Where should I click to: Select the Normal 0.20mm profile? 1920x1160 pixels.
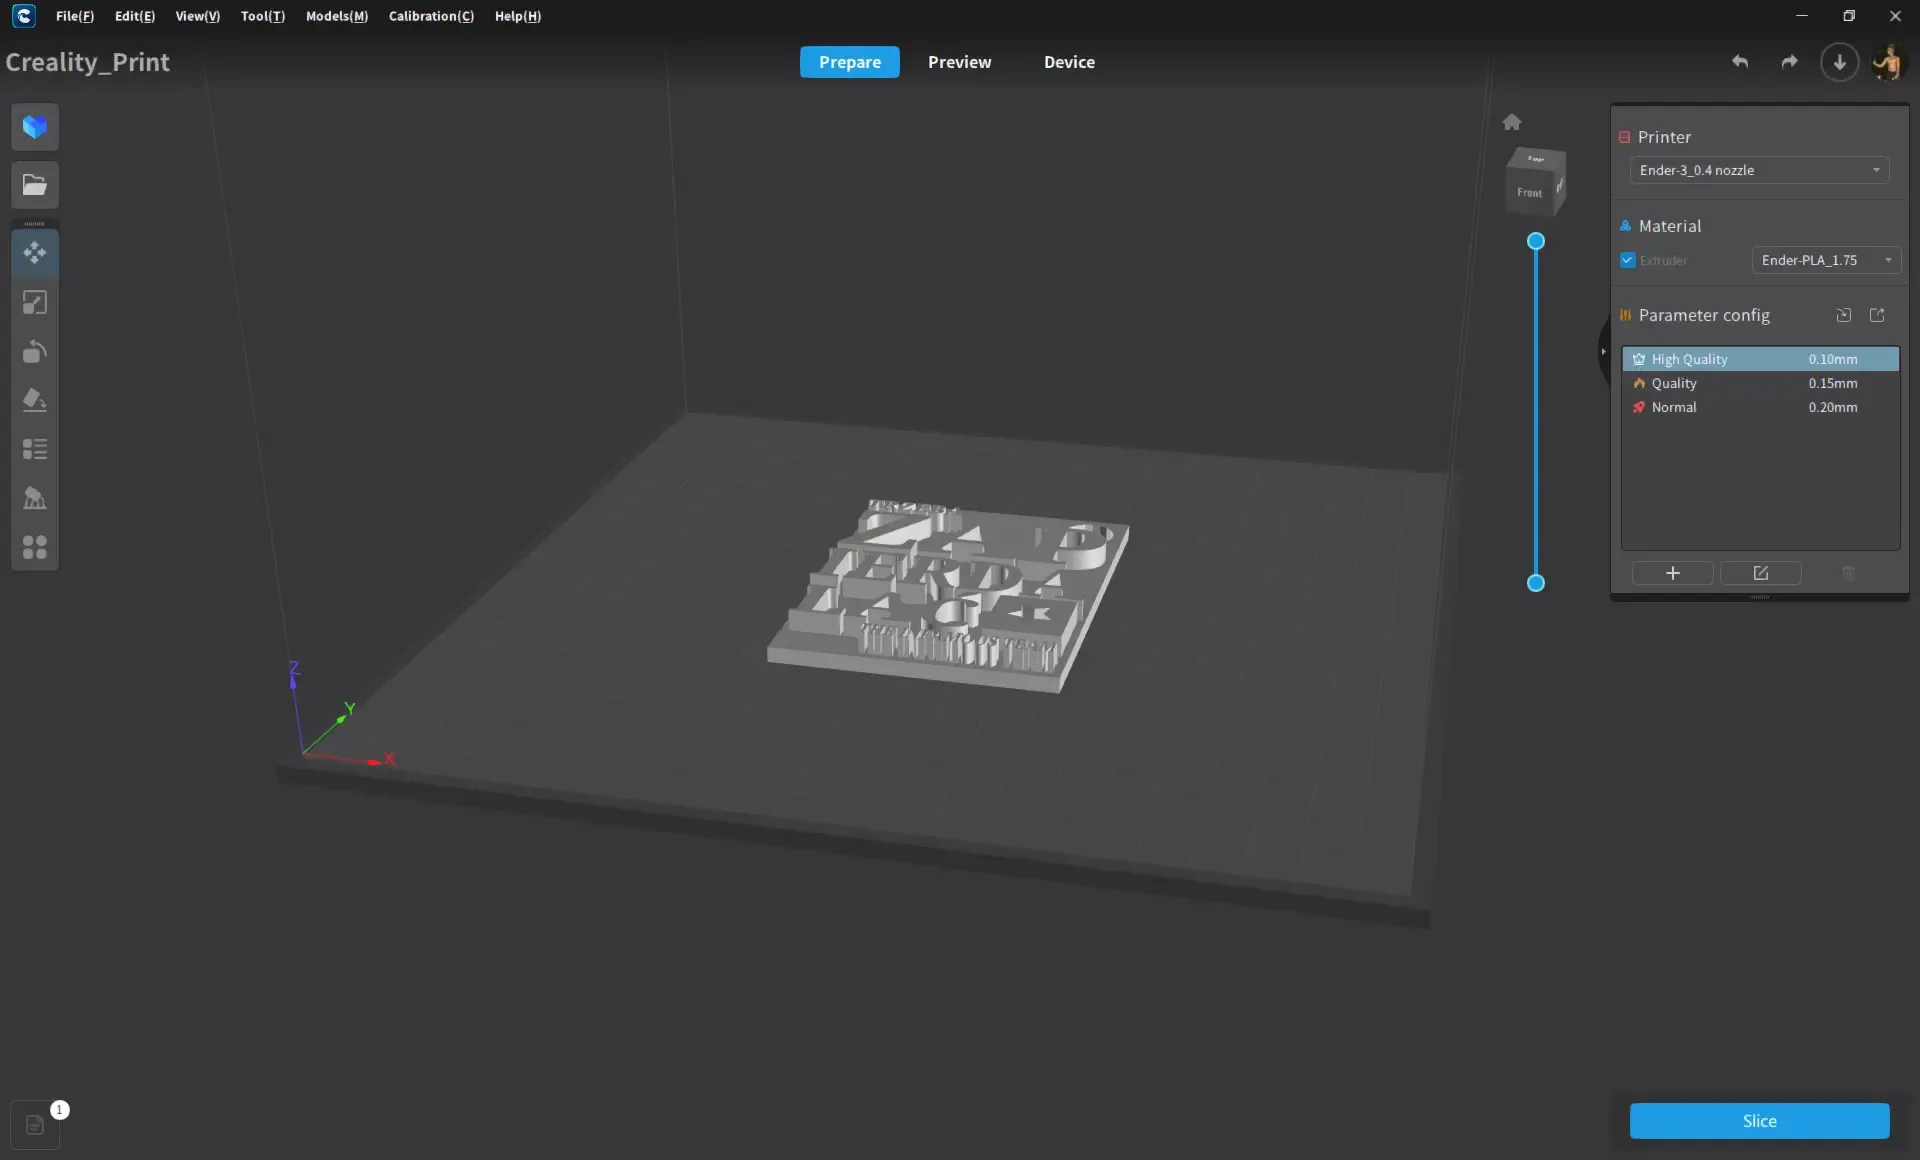coord(1760,407)
